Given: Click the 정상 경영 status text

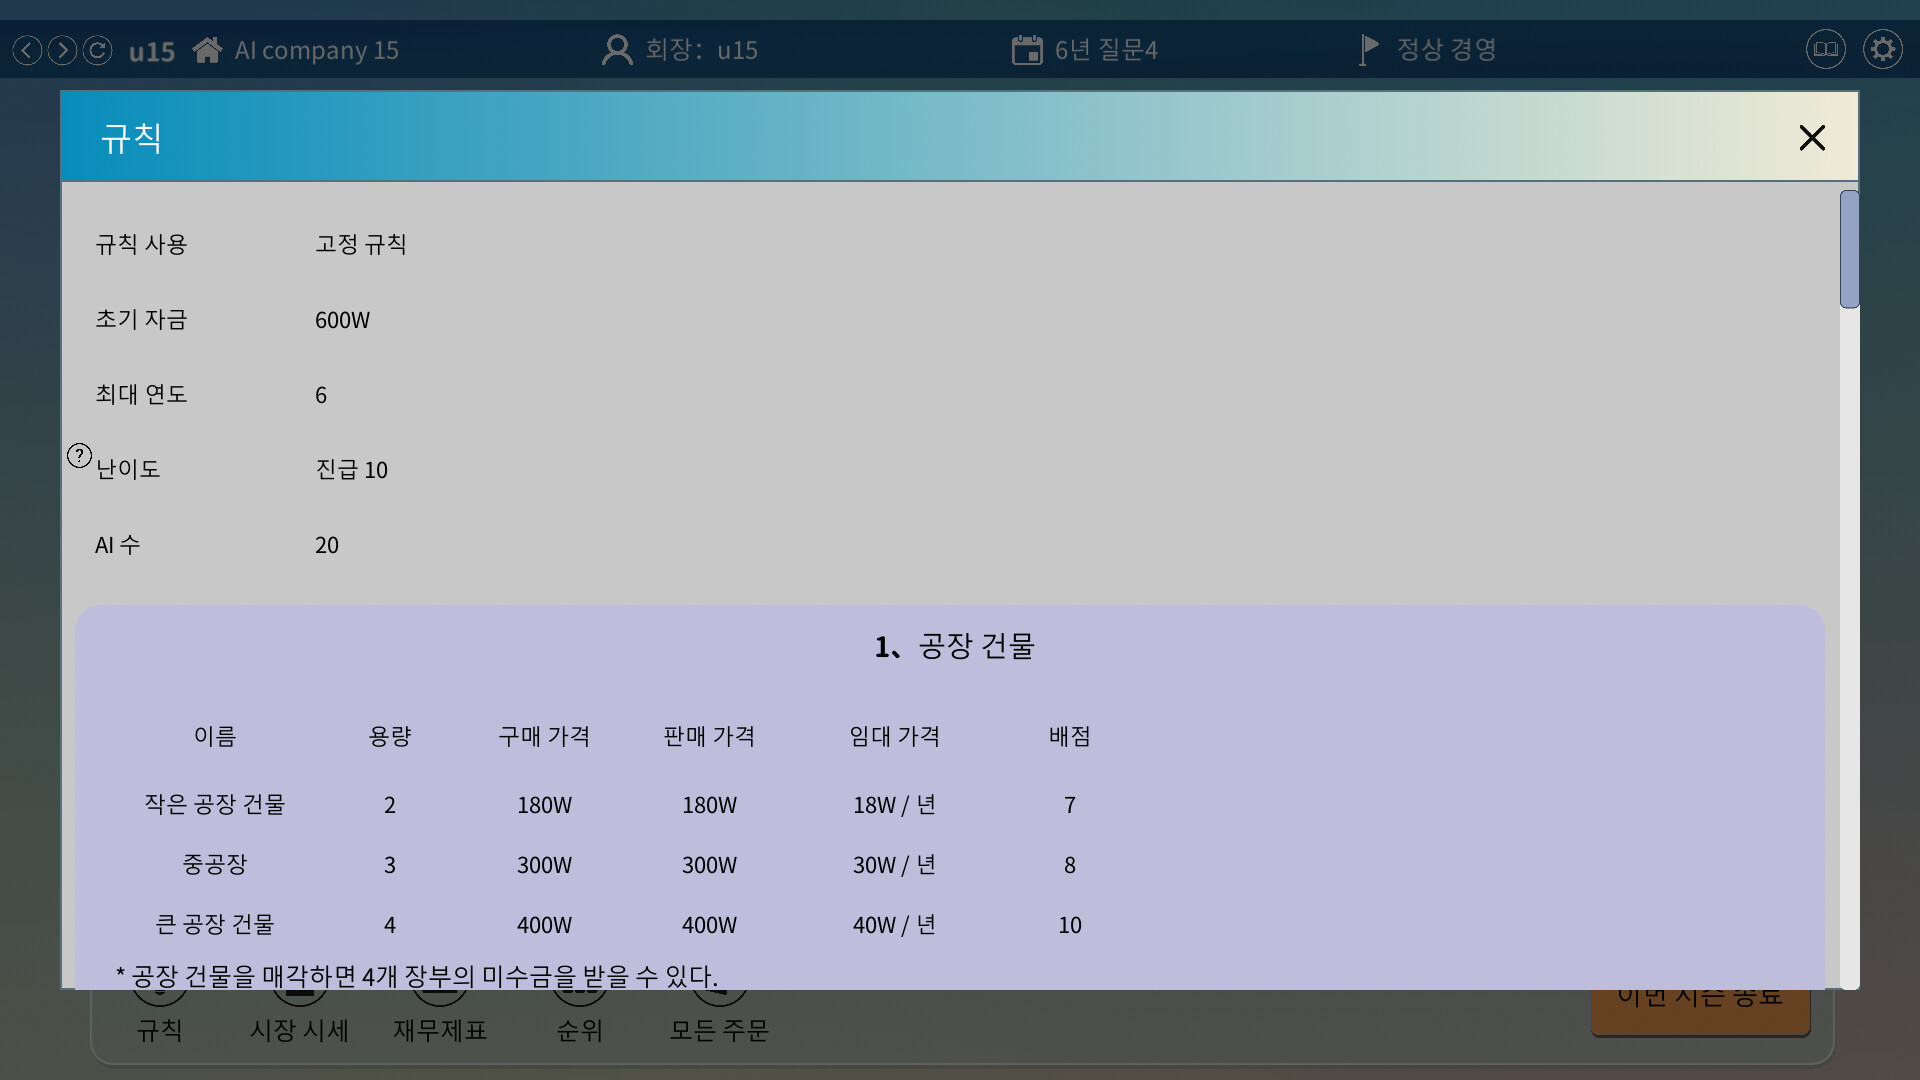Looking at the screenshot, I should (x=1446, y=50).
